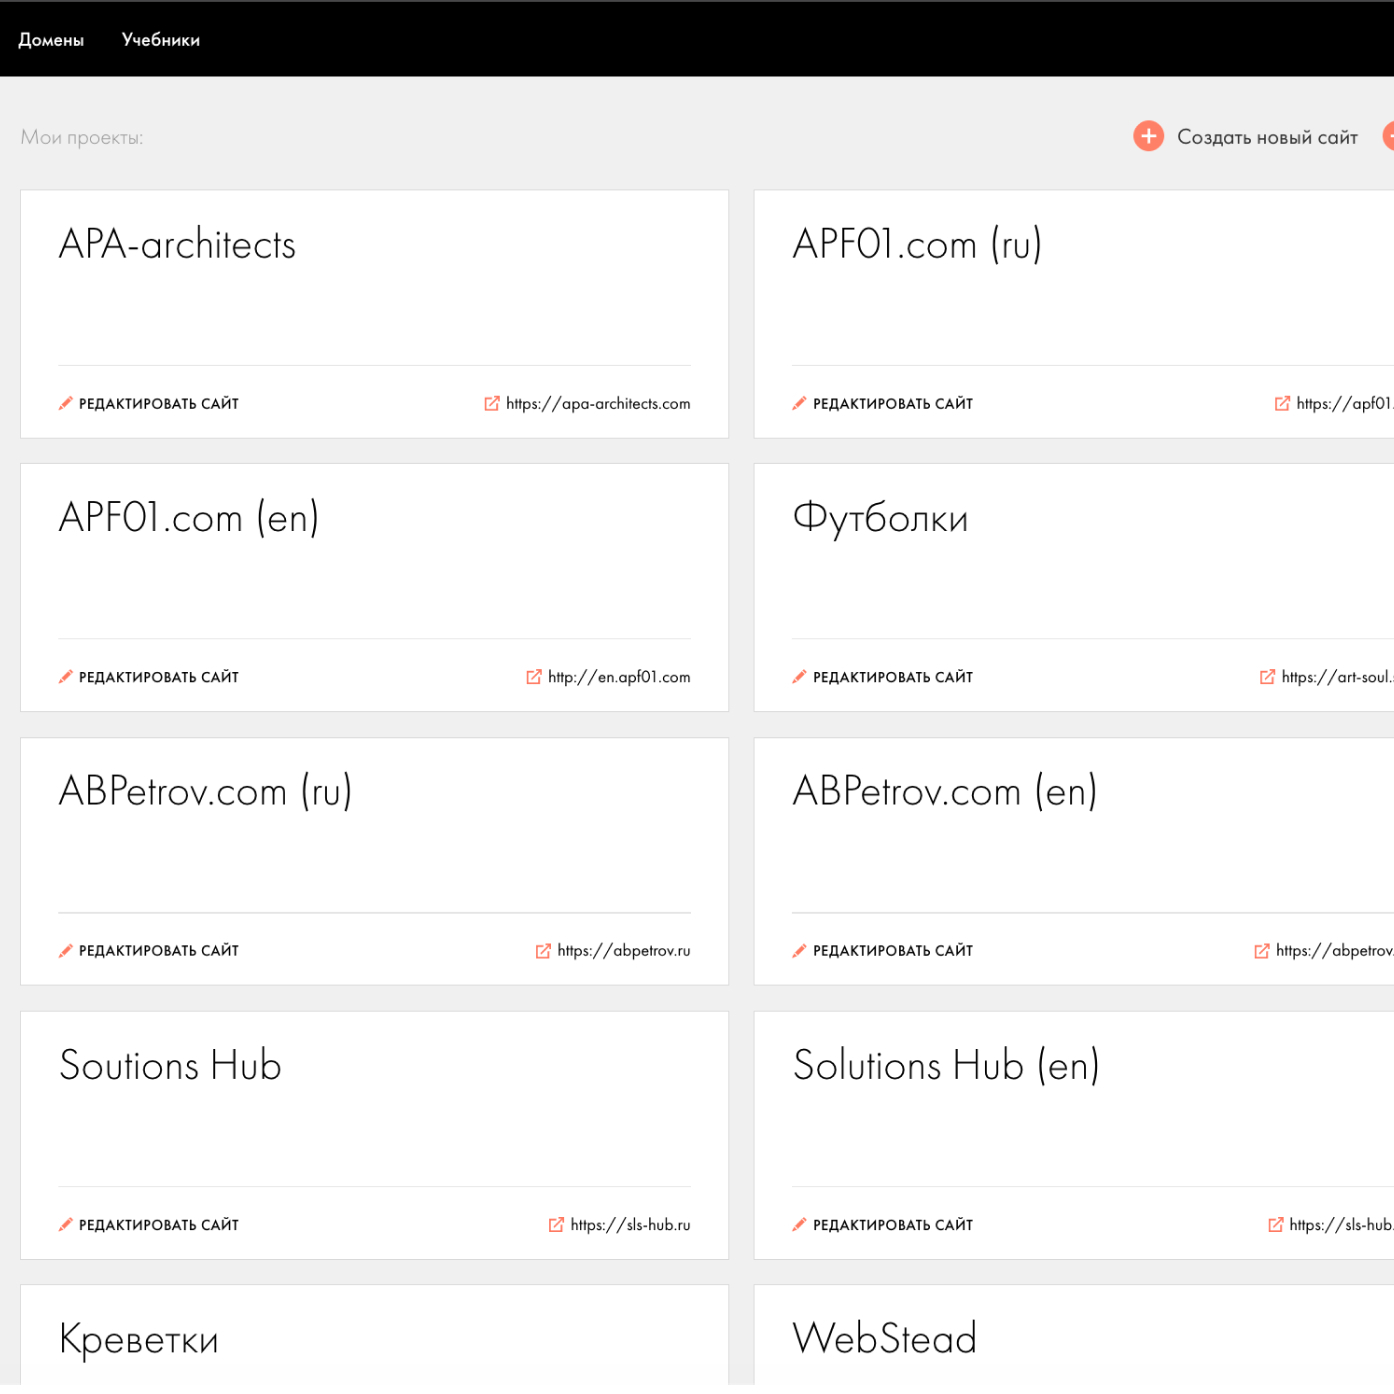This screenshot has width=1394, height=1394.
Task: Edit the Футболки site
Action: pyautogui.click(x=893, y=678)
